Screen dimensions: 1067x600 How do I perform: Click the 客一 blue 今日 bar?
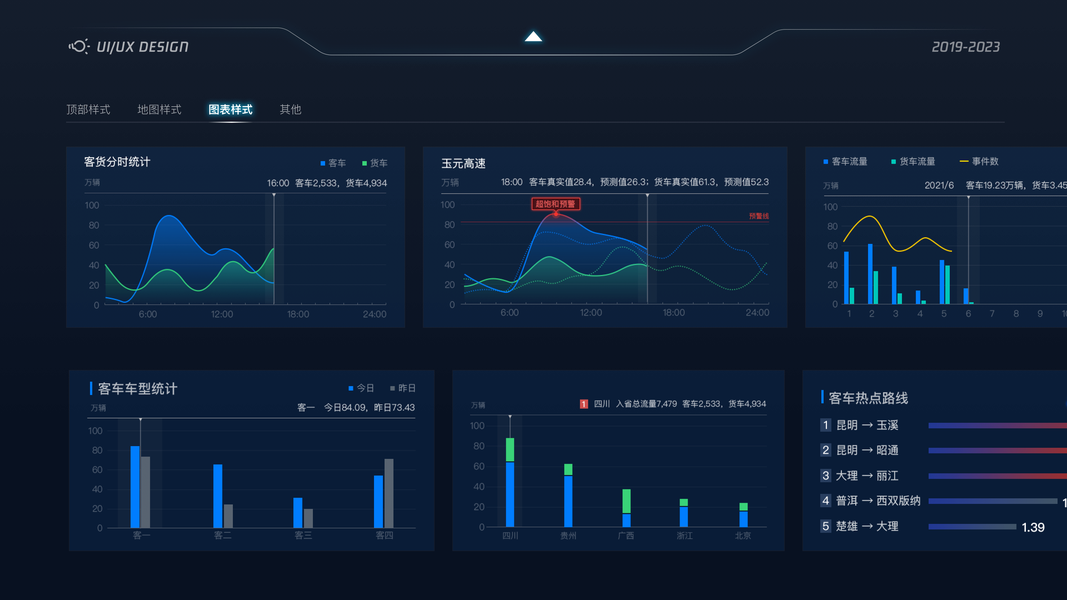[135, 487]
